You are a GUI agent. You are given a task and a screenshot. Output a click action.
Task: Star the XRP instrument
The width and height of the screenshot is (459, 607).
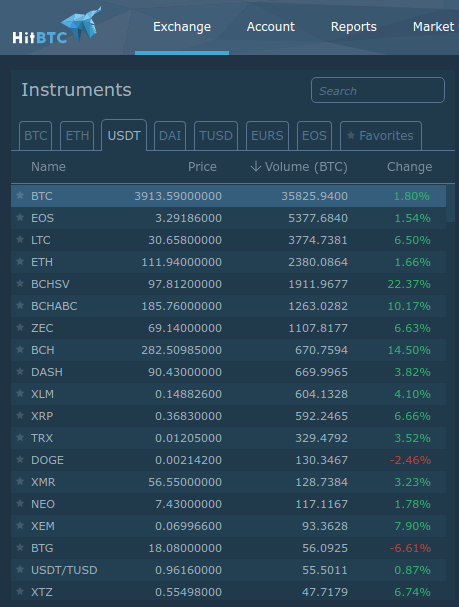pos(20,416)
